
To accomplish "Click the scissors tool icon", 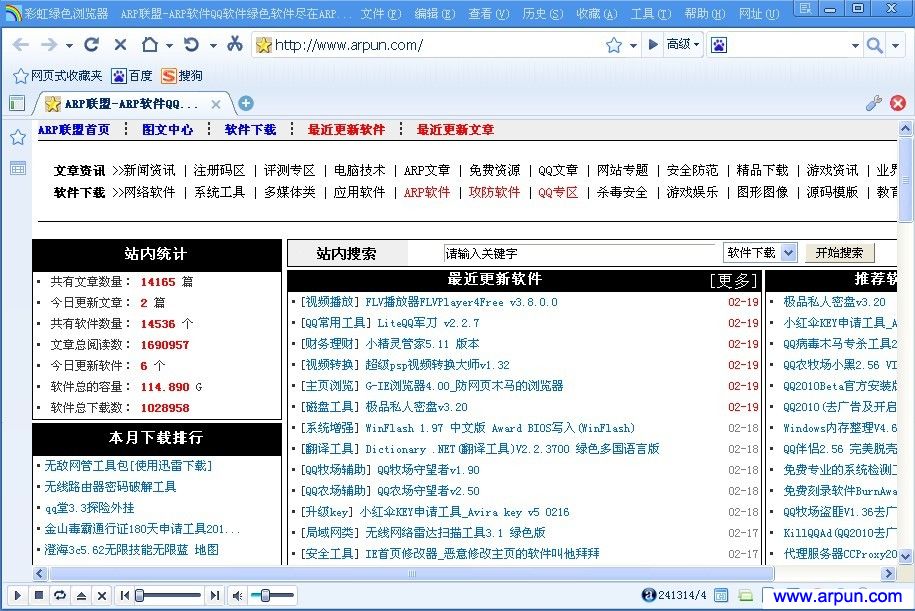I will (235, 44).
